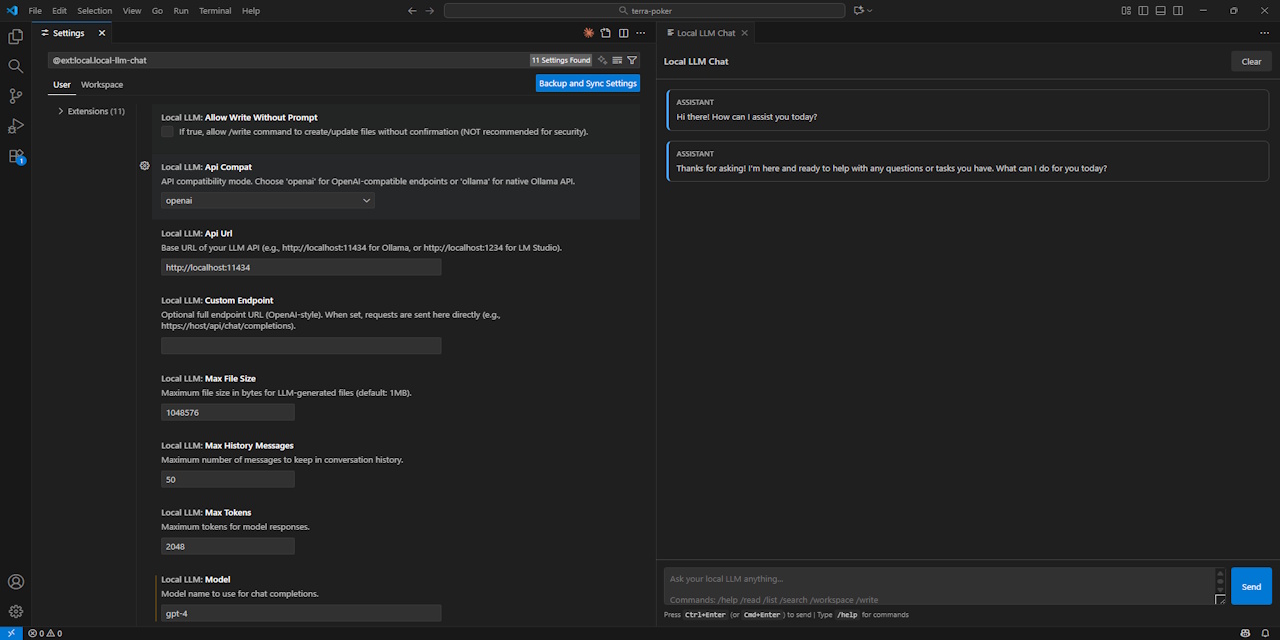Open errors and warnings in status bar

(x=45, y=633)
